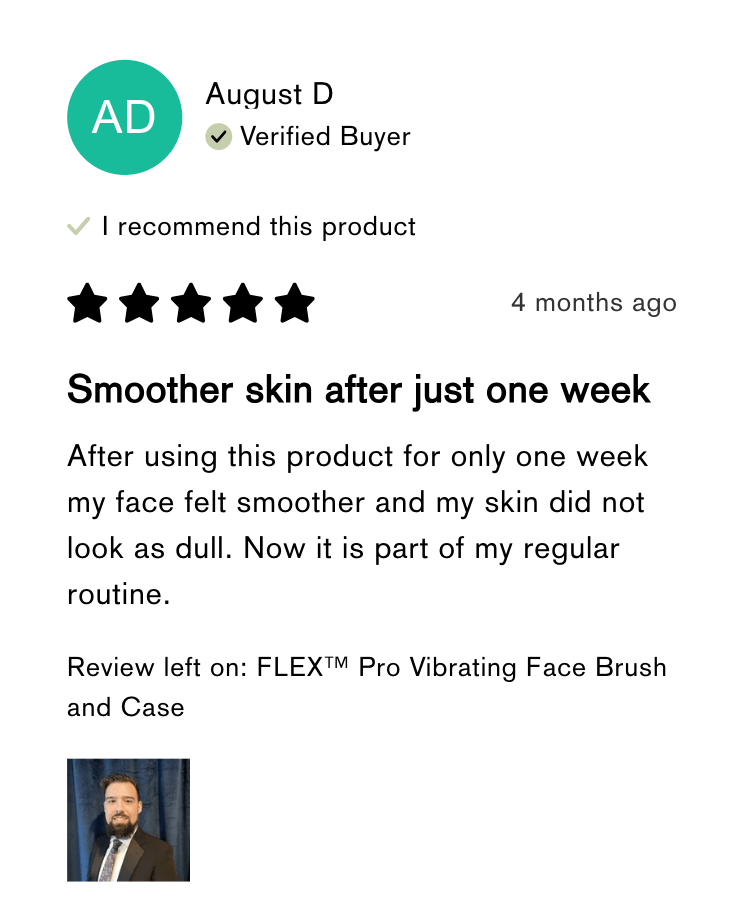Screen dimensions: 744x906
Task: Click the 'AD' initials inside the avatar
Action: pos(124,117)
